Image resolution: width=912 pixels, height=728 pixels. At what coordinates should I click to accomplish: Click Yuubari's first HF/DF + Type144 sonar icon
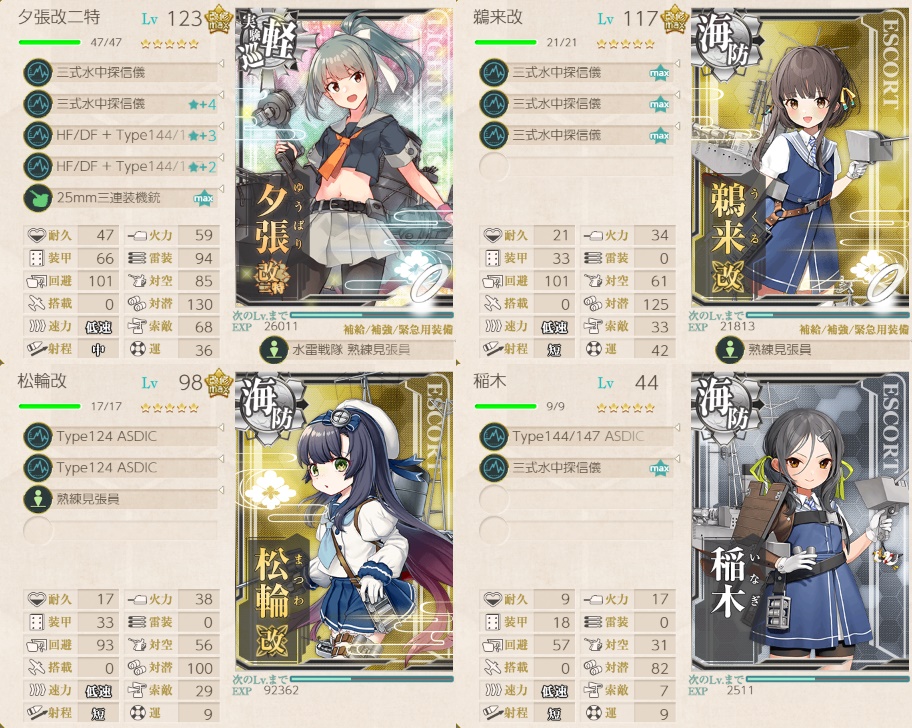coord(38,135)
